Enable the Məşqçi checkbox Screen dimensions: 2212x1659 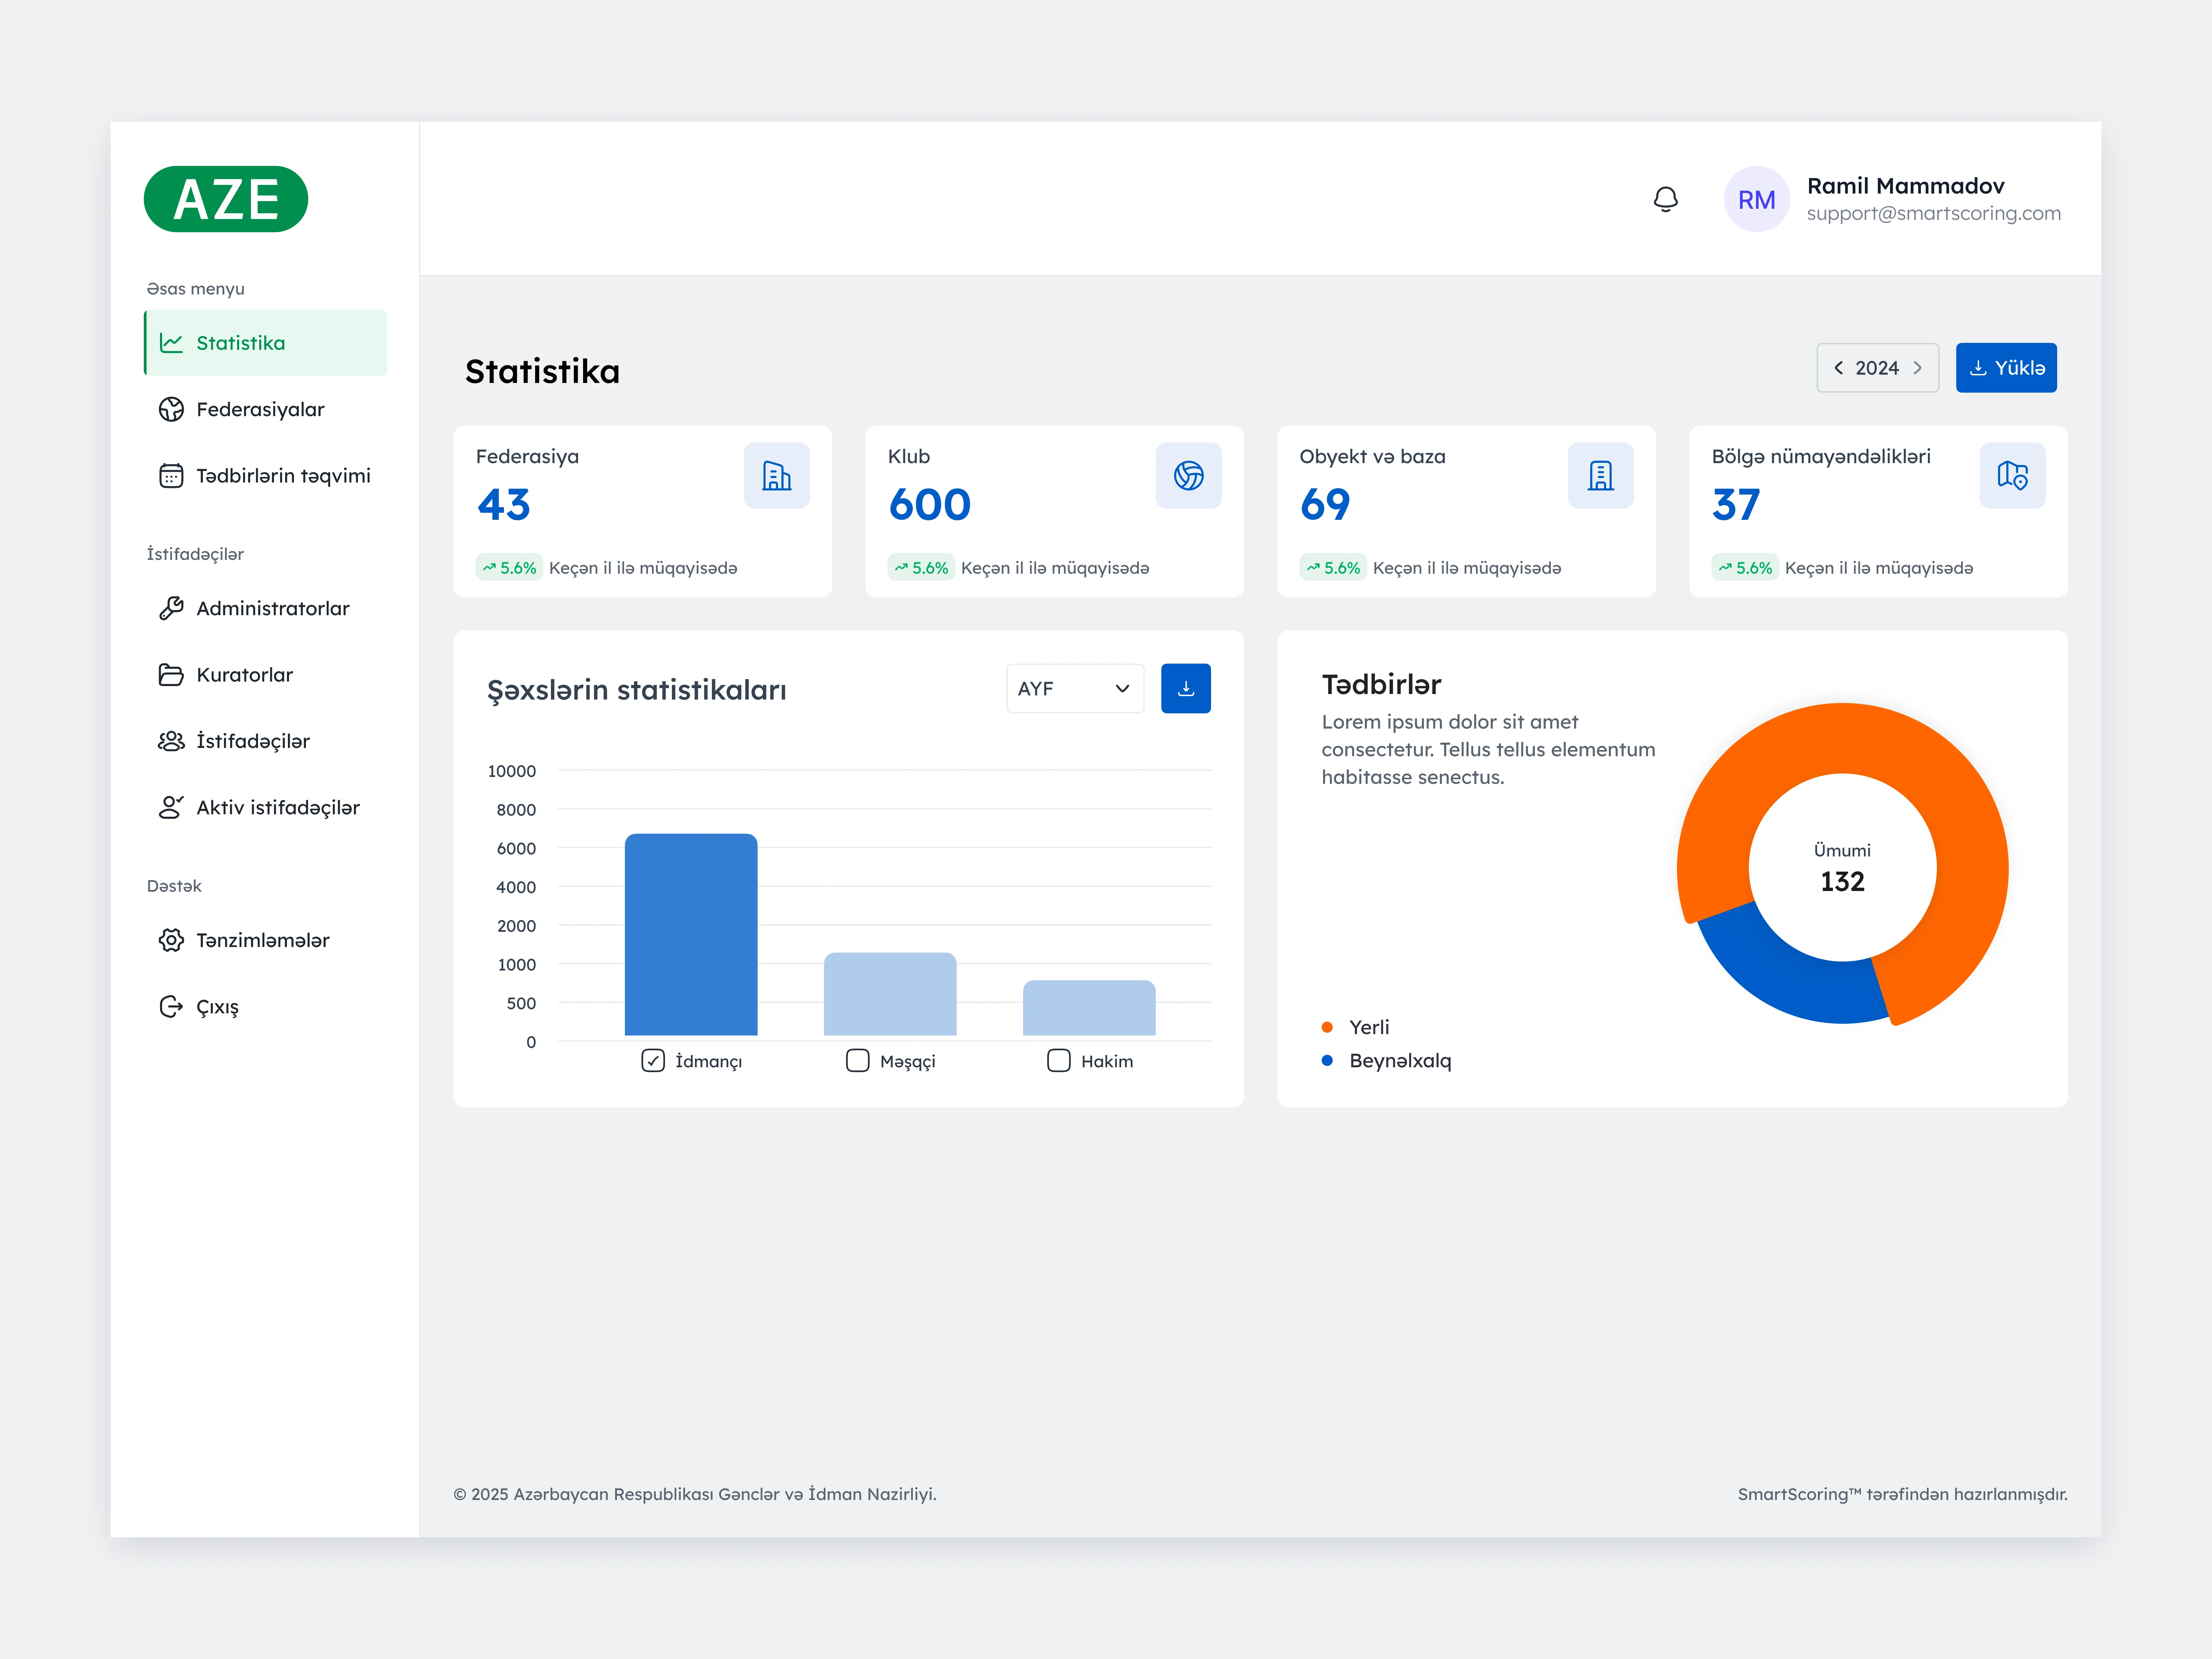(857, 1060)
